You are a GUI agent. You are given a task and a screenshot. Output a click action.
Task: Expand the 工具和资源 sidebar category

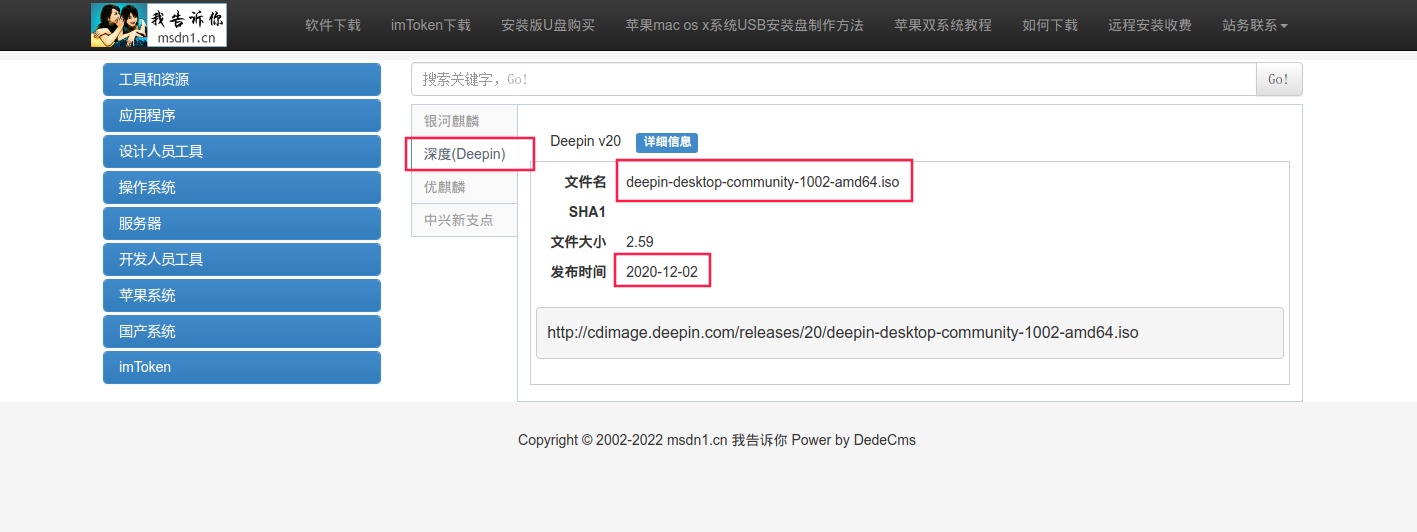tap(242, 80)
